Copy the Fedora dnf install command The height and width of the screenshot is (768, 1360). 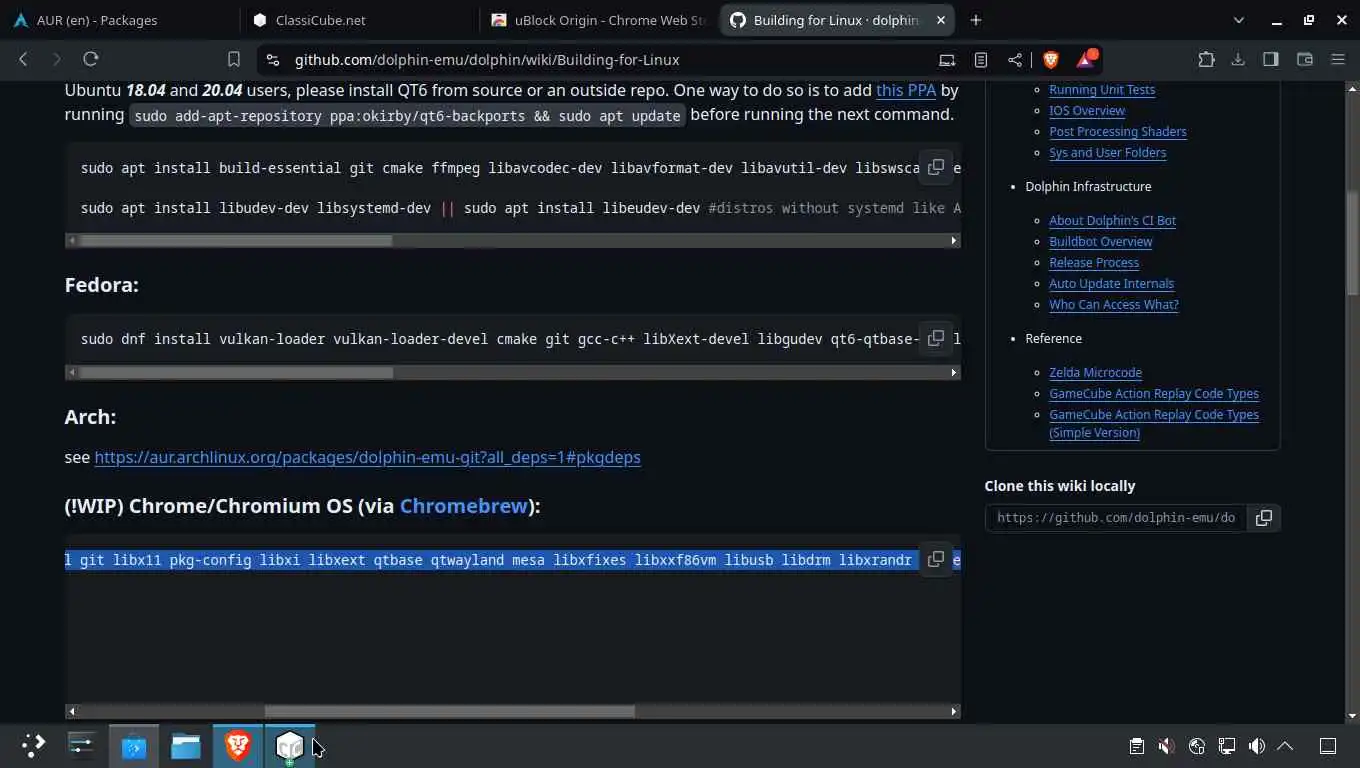click(x=936, y=338)
